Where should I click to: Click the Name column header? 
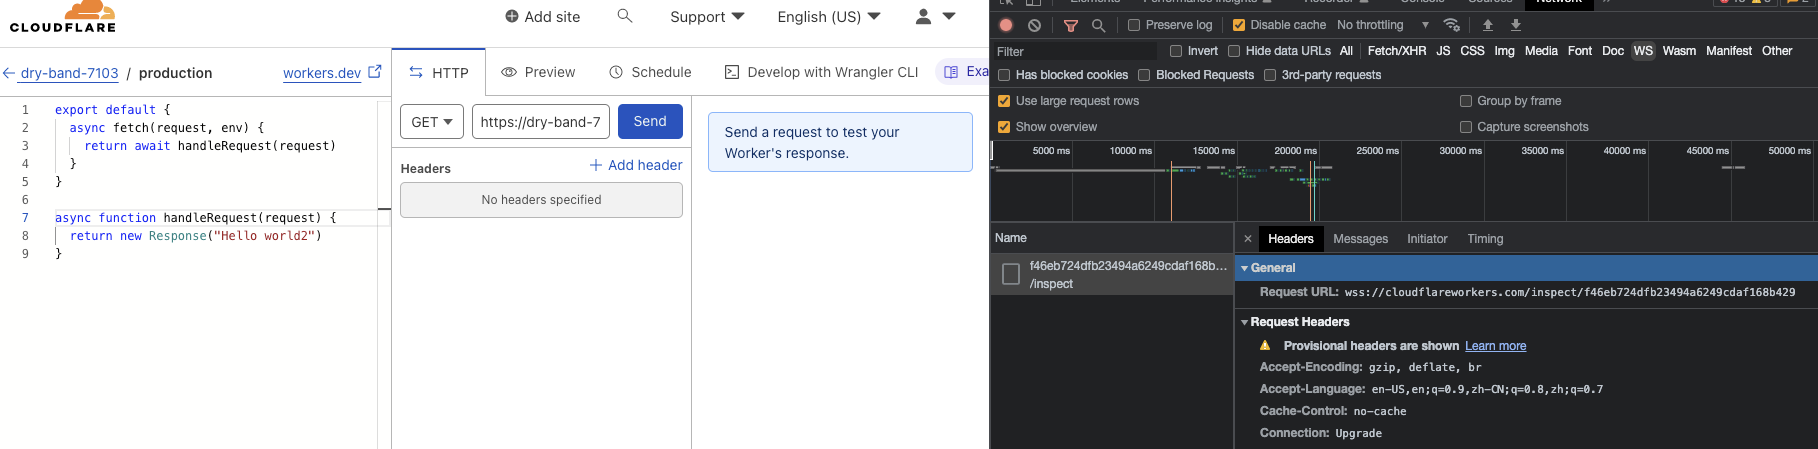pyautogui.click(x=1112, y=238)
